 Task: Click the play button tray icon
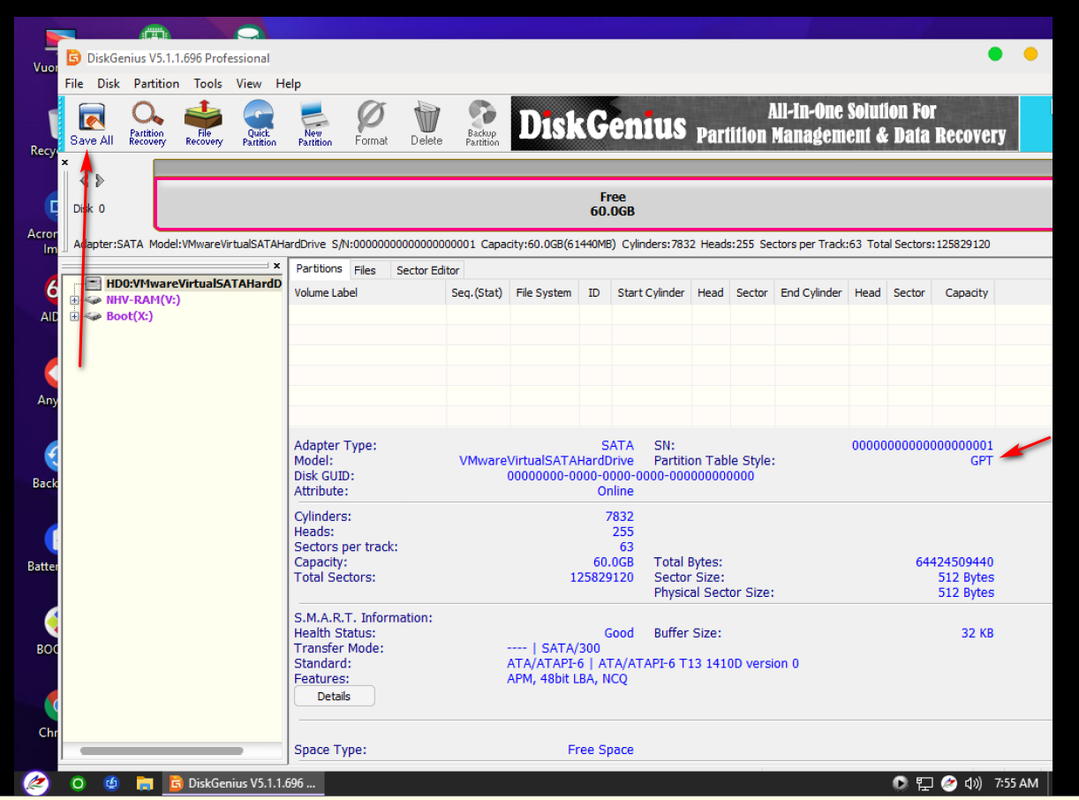pos(899,783)
